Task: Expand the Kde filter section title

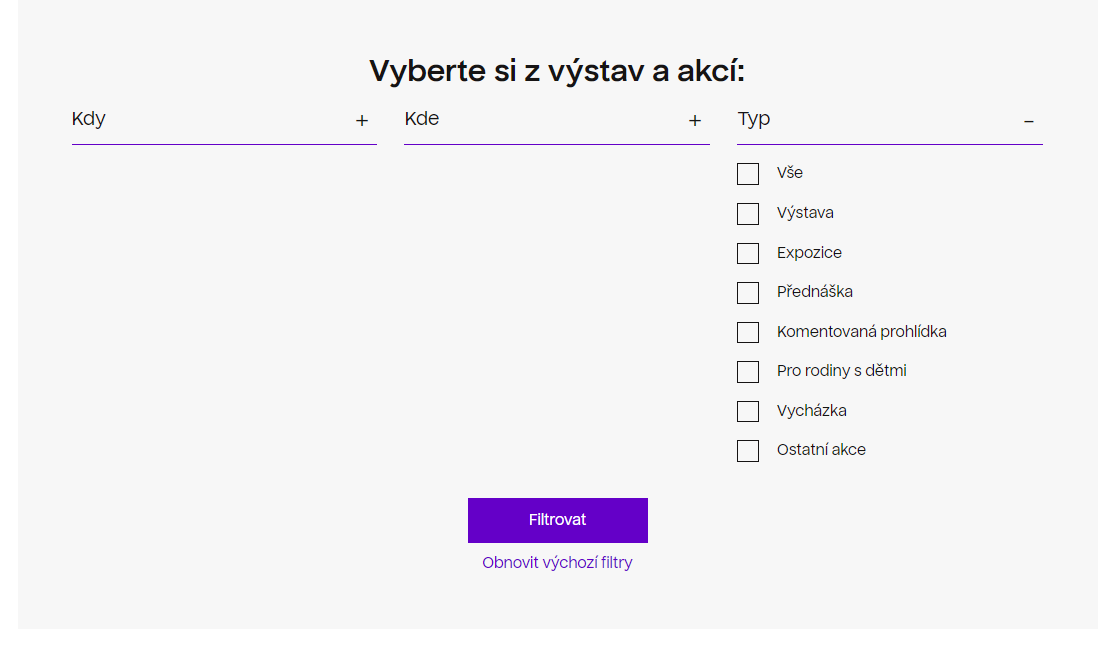Action: [x=422, y=119]
